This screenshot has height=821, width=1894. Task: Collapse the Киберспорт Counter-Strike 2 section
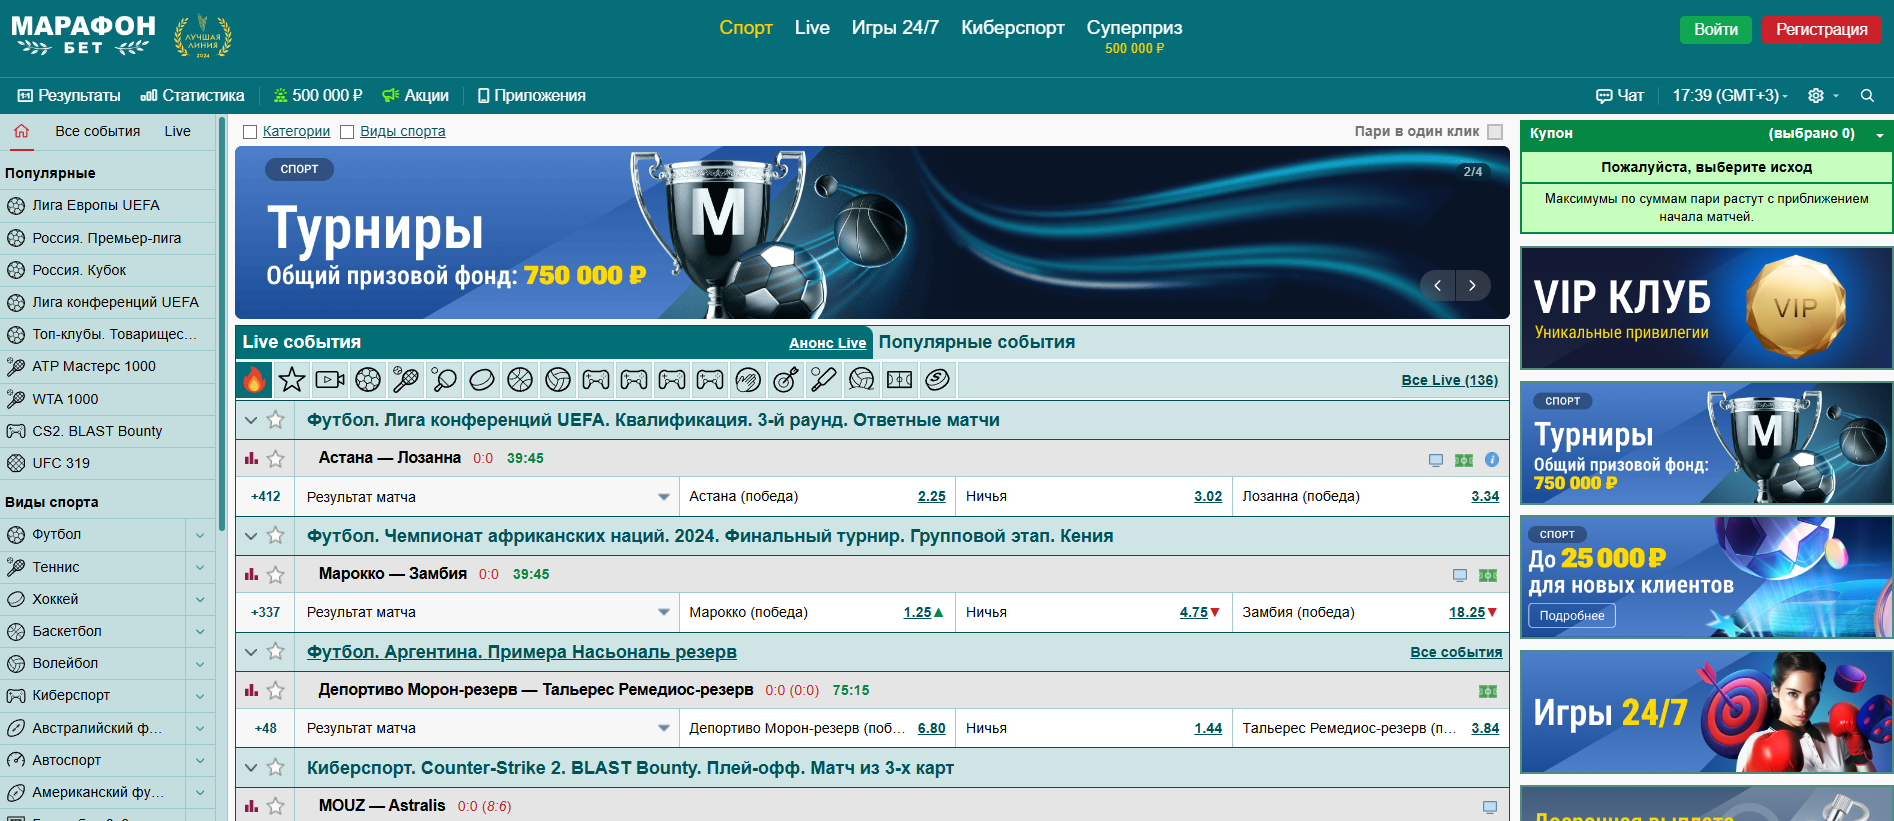click(x=251, y=768)
